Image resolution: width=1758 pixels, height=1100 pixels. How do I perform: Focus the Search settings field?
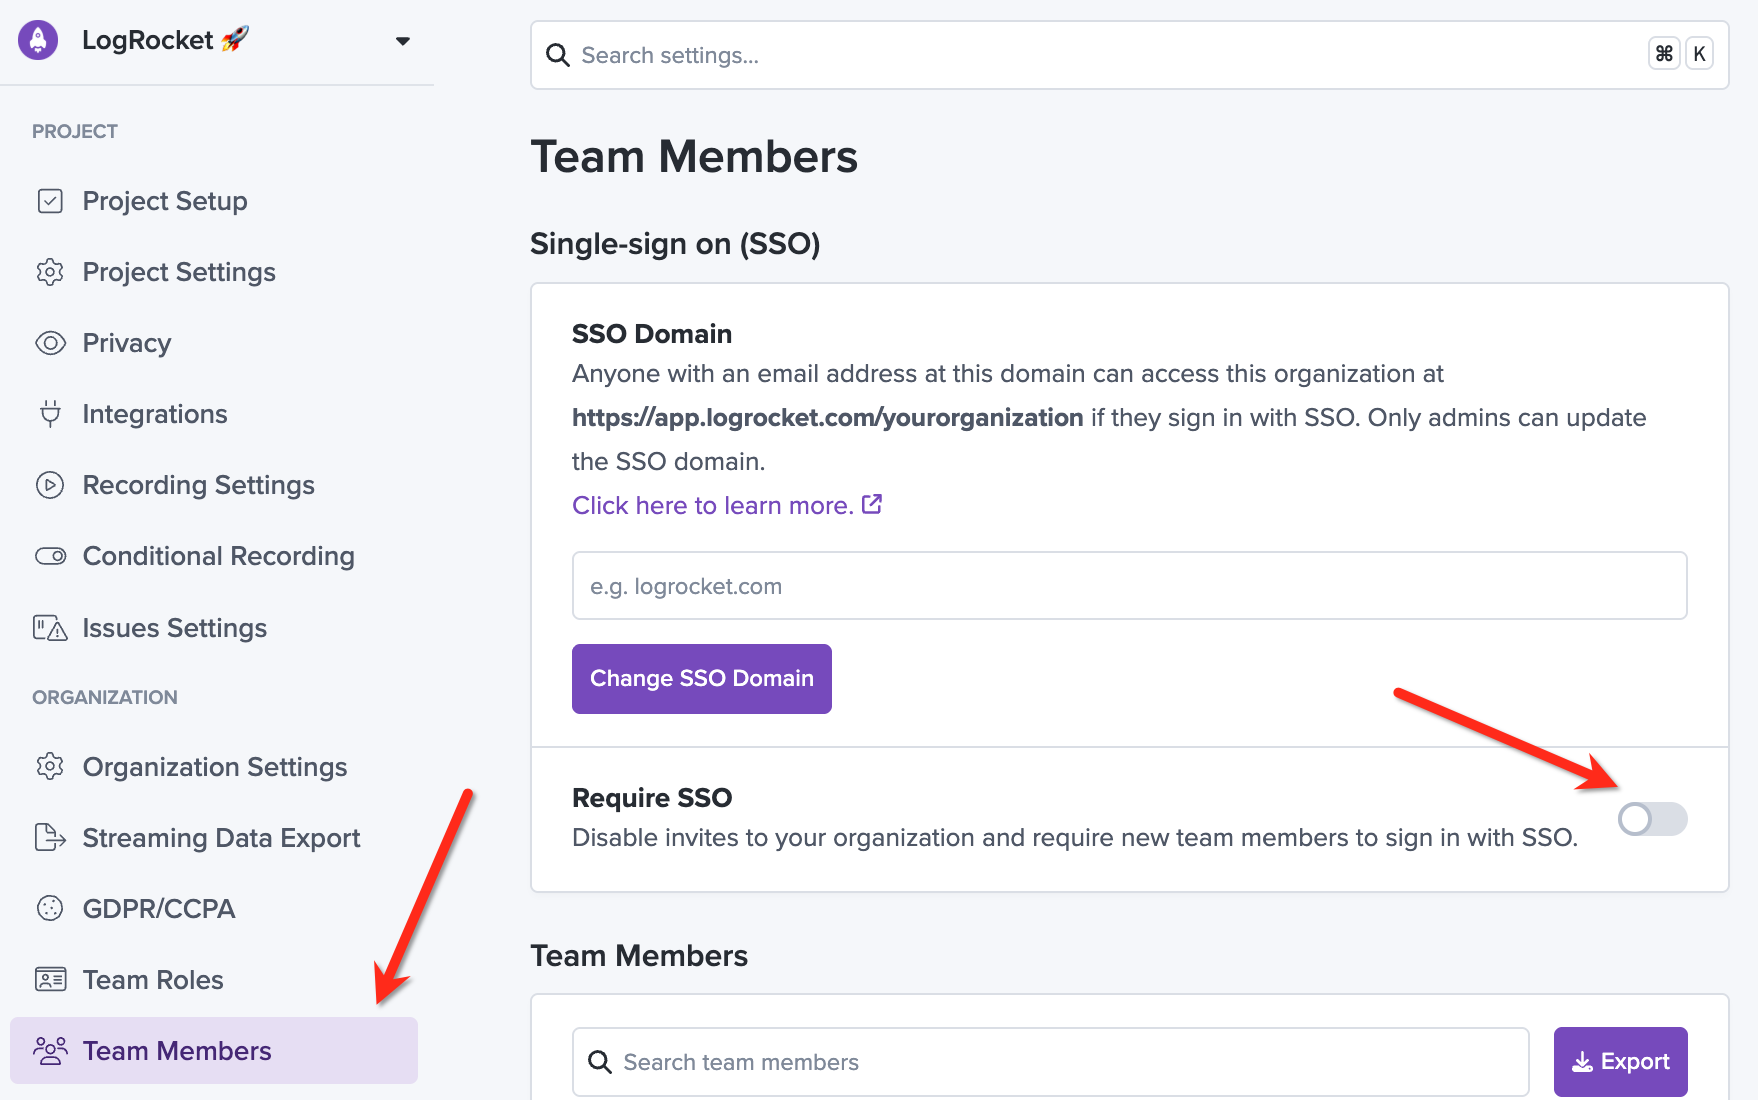point(1130,55)
